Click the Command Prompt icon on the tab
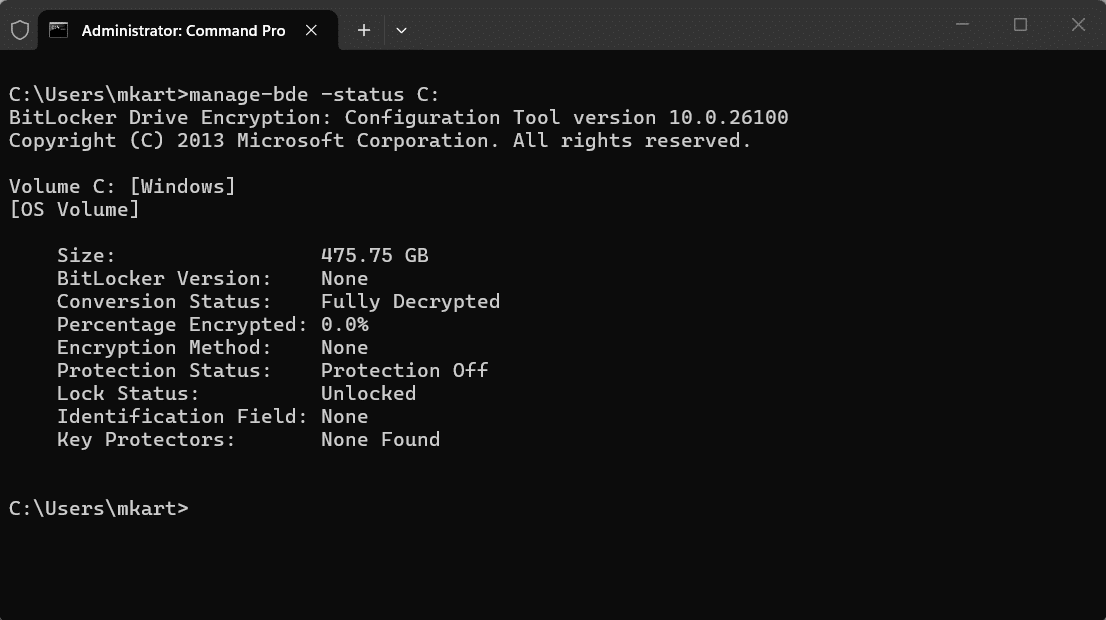The height and width of the screenshot is (620, 1106). pyautogui.click(x=59, y=30)
